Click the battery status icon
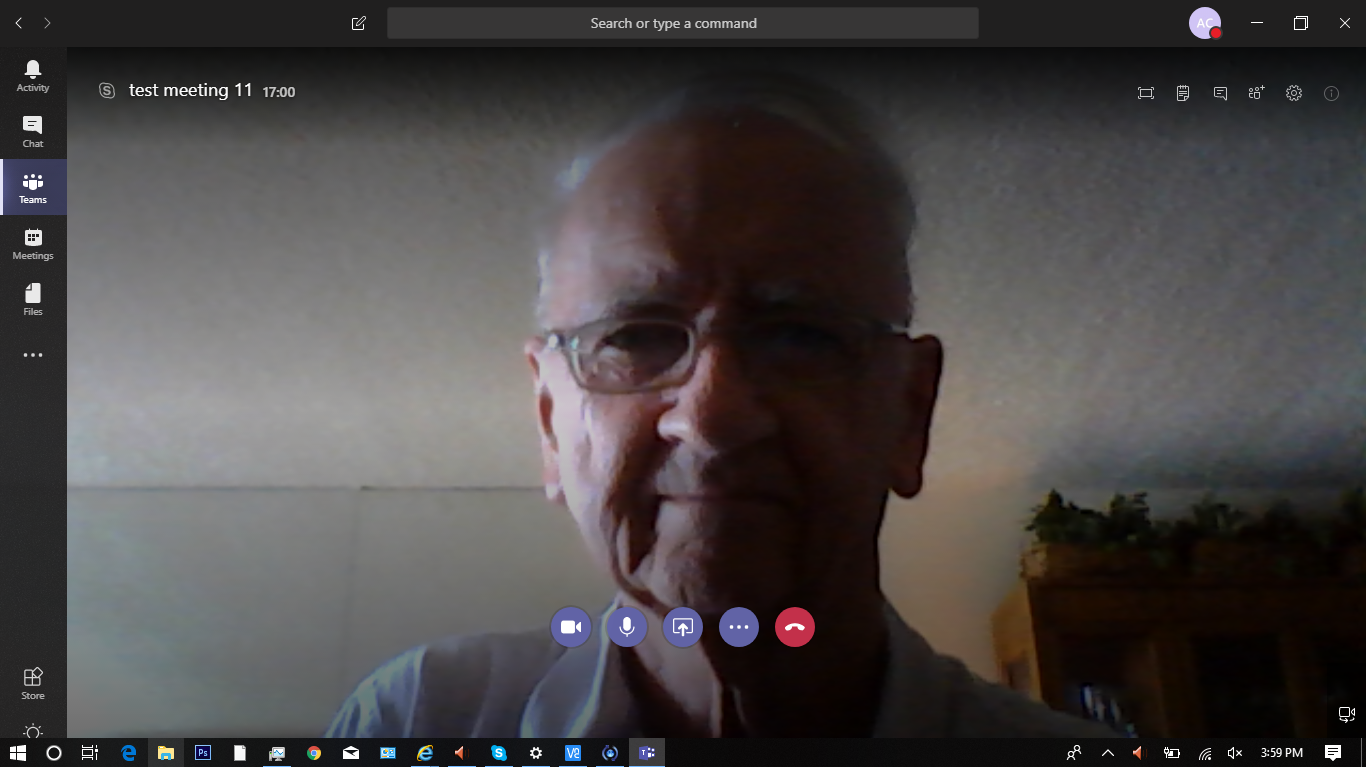 (x=1171, y=753)
